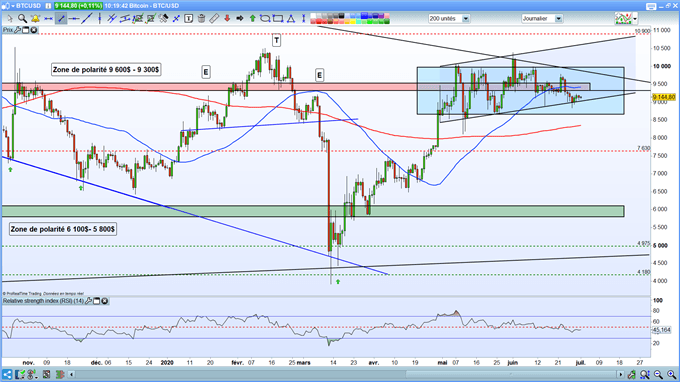Select the vertical line tool
The height and width of the screenshot is (382, 680).
[100, 19]
